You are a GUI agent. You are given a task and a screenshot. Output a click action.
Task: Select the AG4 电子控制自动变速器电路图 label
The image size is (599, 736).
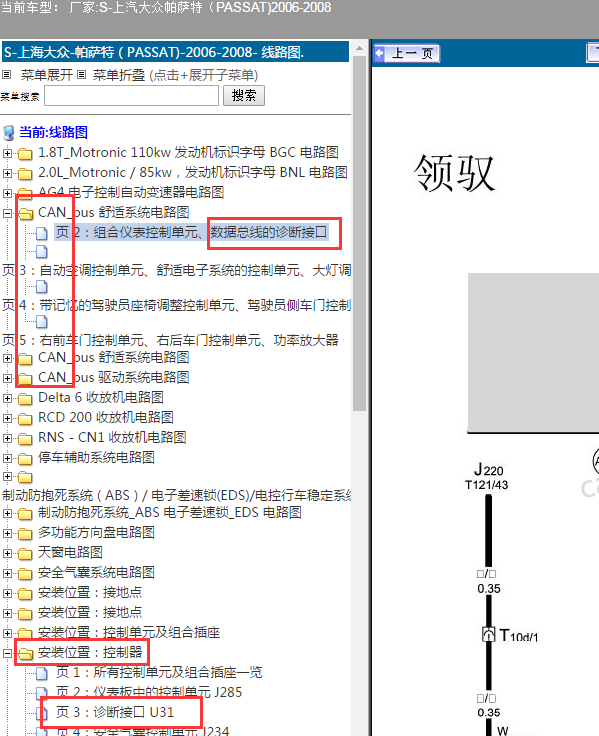point(131,192)
